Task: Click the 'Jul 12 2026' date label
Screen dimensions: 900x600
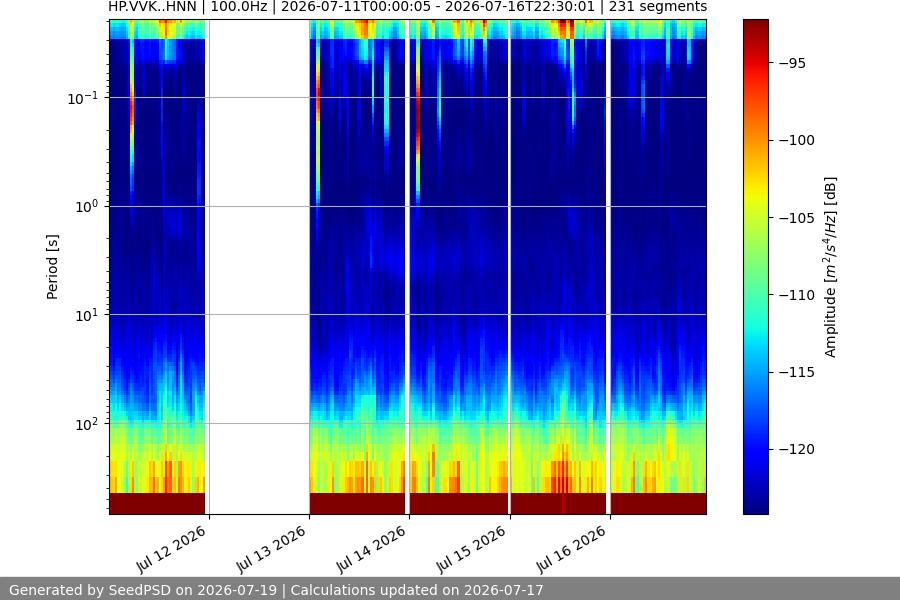Action: 170,549
